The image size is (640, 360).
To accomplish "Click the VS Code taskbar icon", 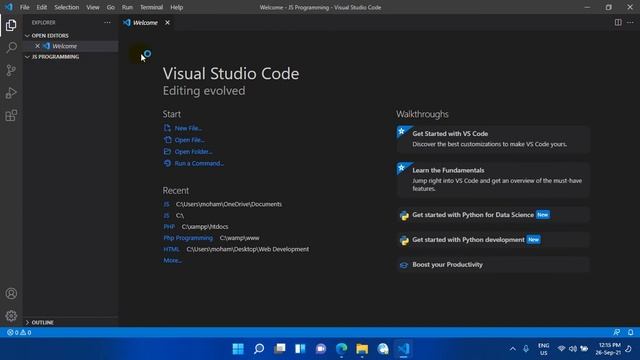I will (403, 349).
